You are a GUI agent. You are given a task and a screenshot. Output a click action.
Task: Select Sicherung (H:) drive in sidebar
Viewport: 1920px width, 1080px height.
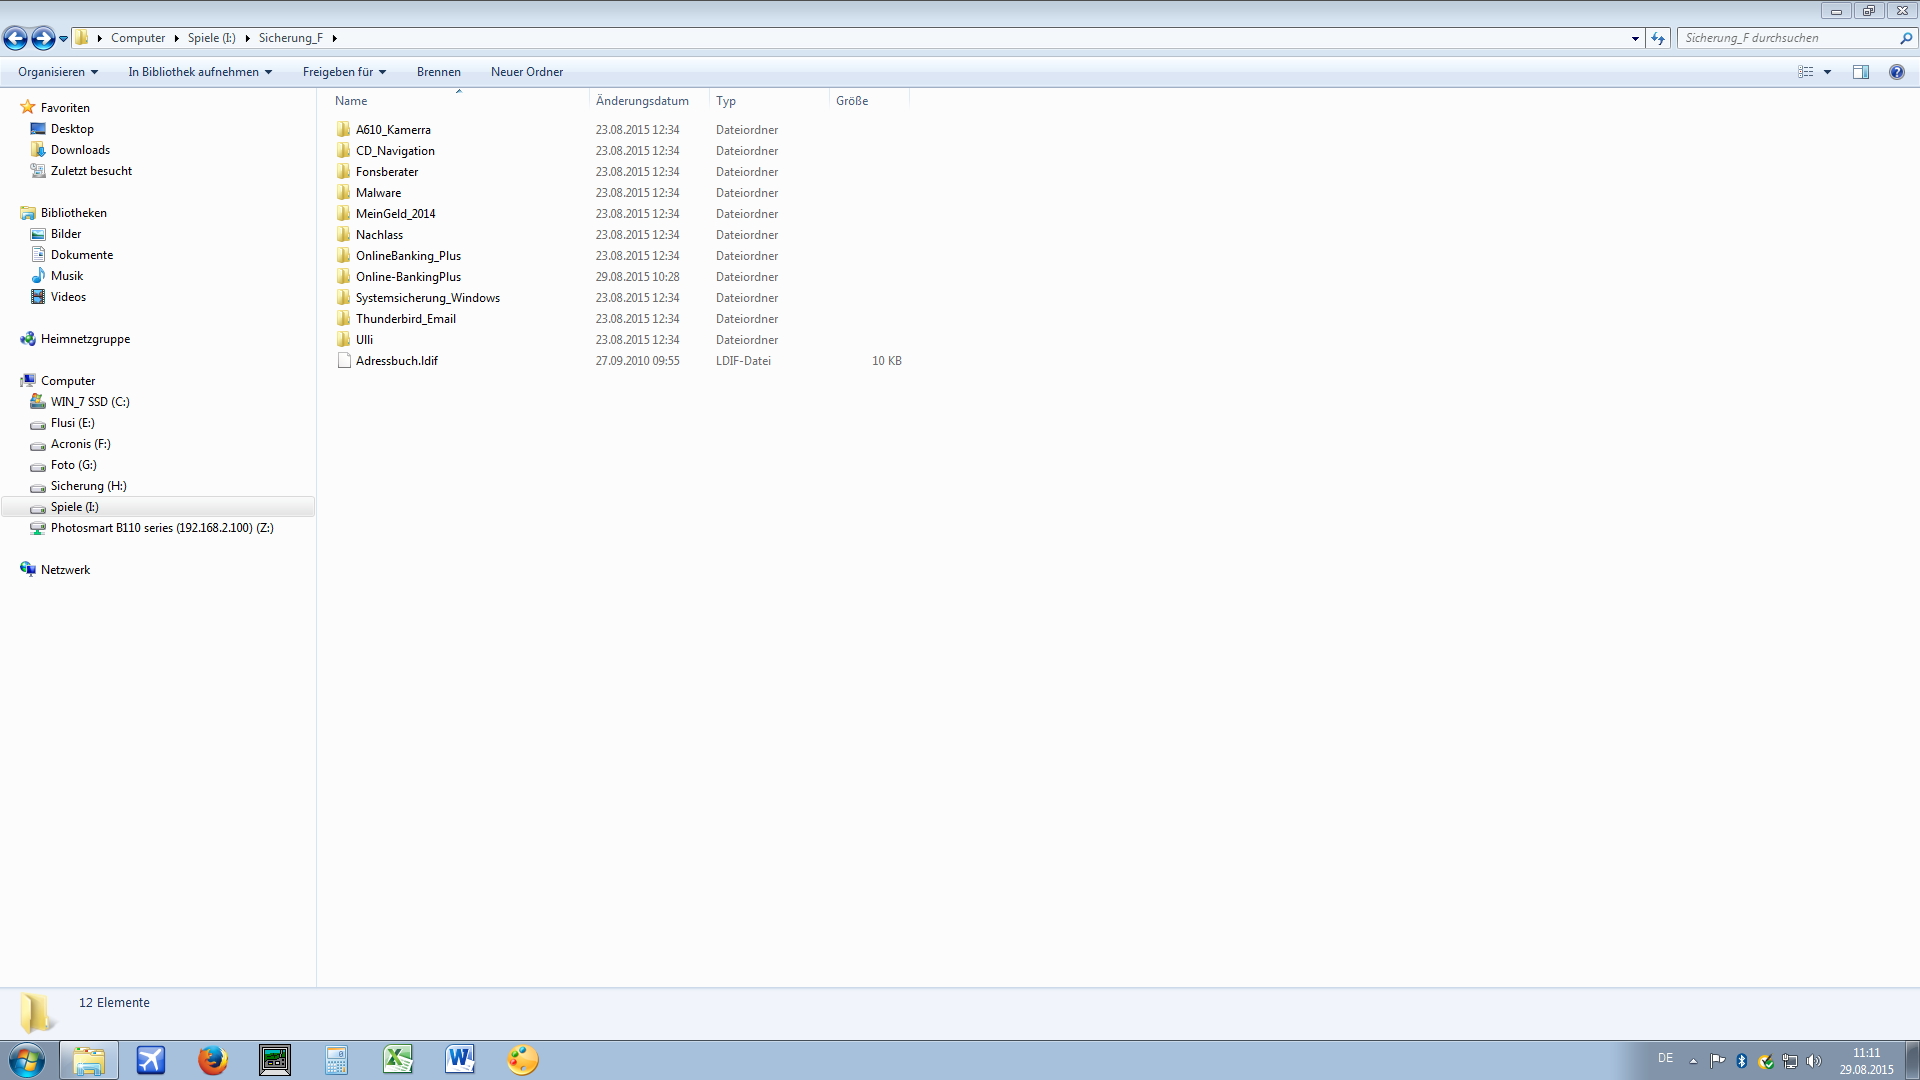click(x=88, y=486)
